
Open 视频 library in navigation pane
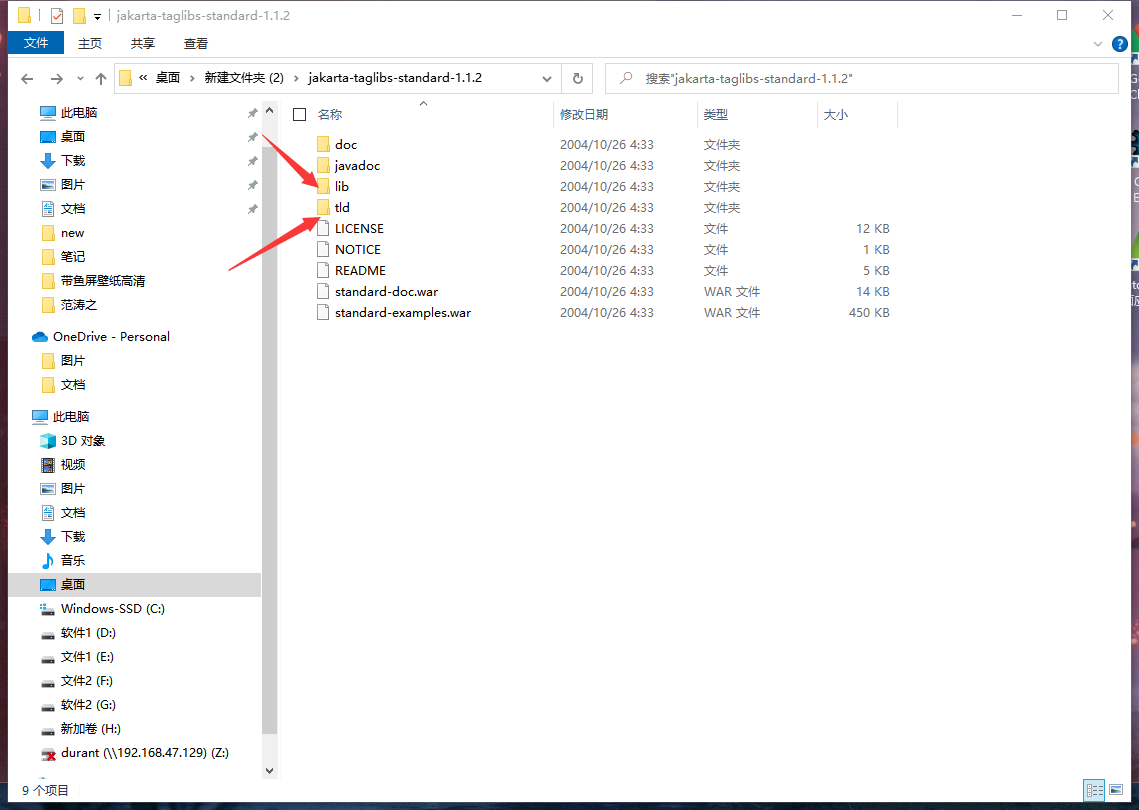point(73,465)
